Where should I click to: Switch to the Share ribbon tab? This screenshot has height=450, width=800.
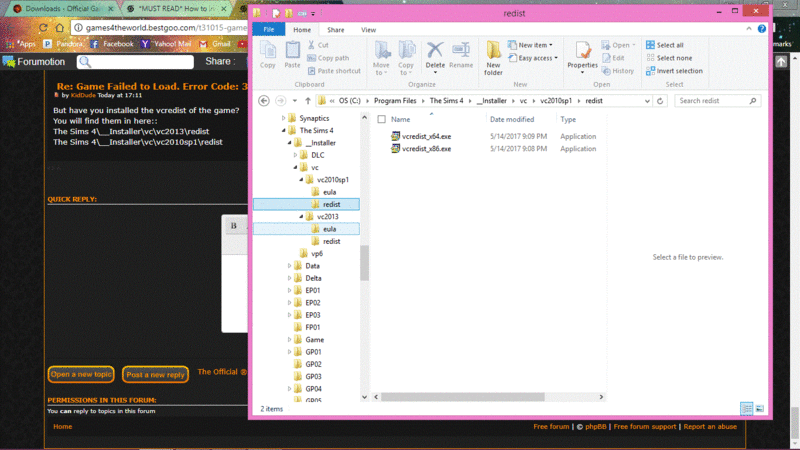coord(336,30)
